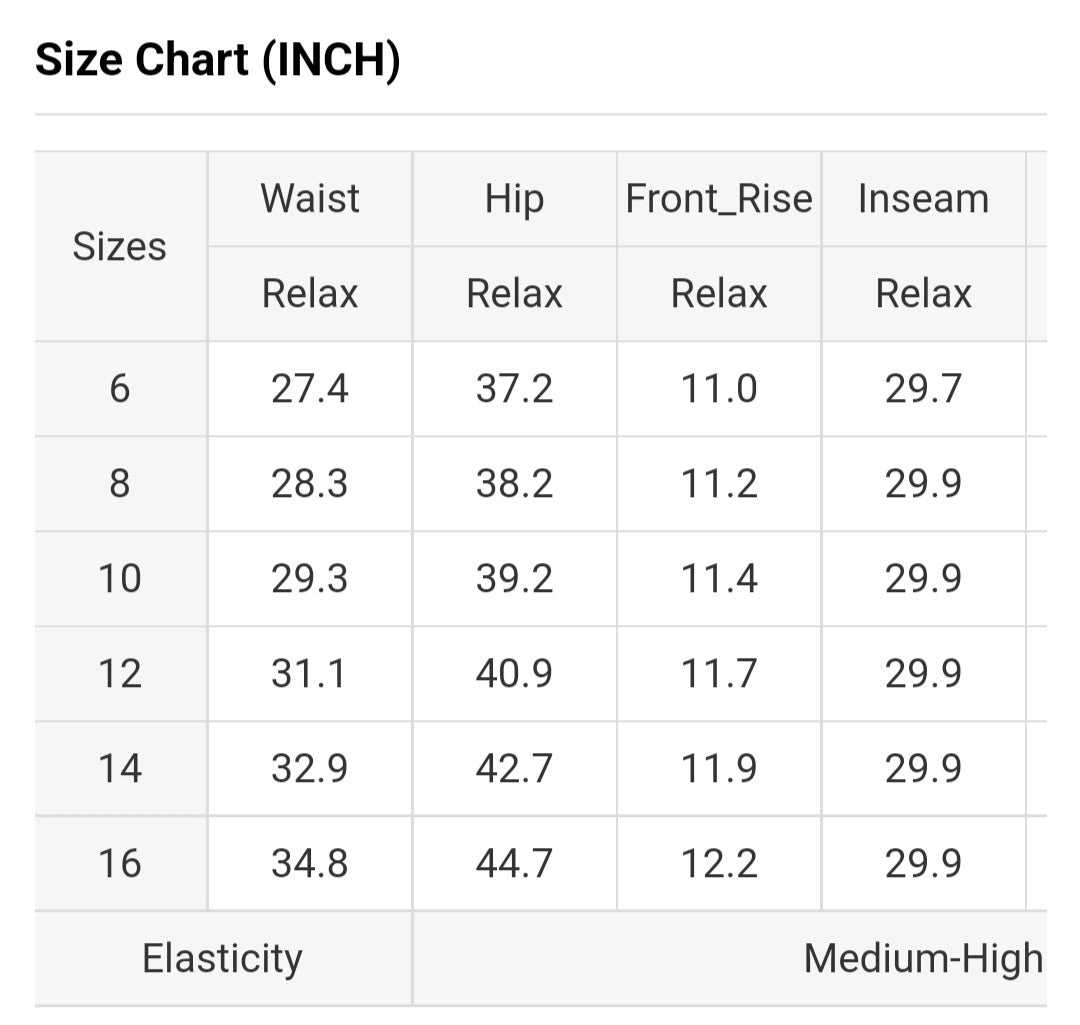Select the Waist column header

coord(310,198)
